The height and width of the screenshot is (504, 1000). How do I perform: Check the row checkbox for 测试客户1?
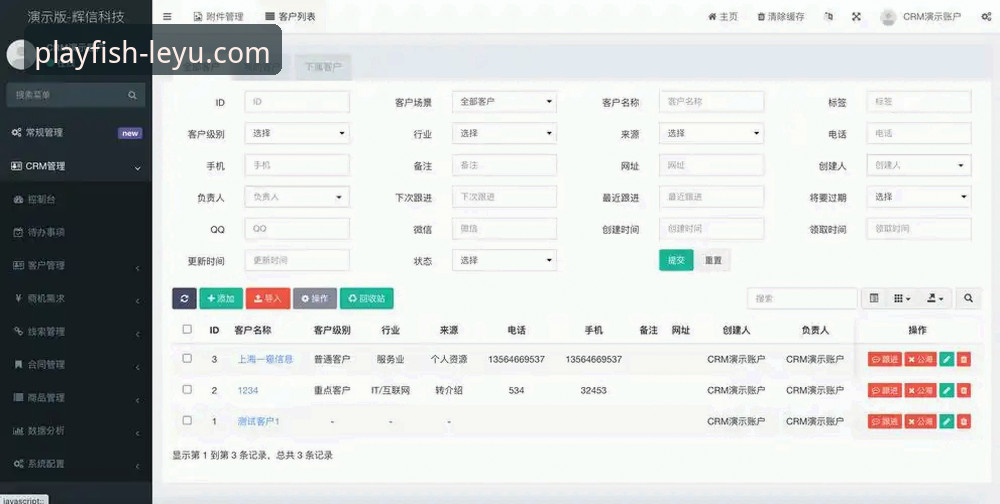(187, 420)
